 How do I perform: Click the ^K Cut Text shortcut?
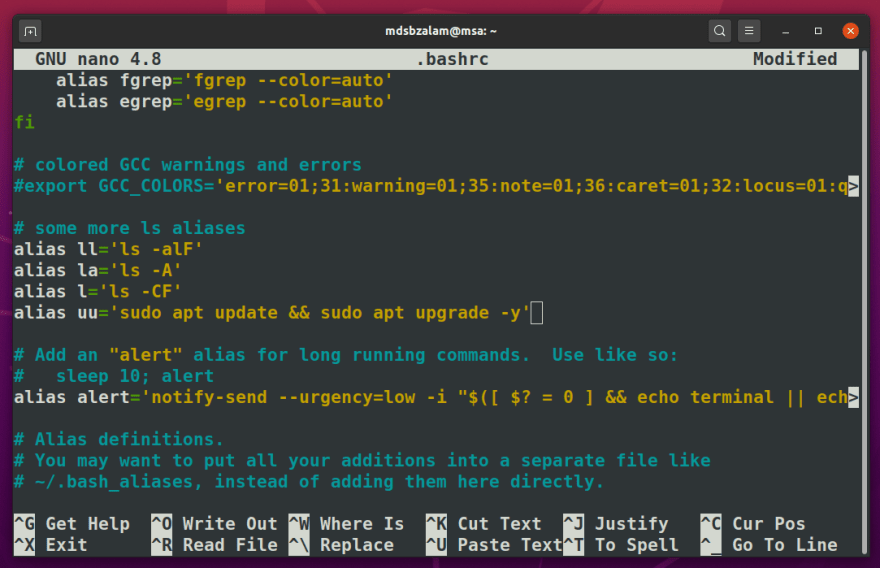tap(483, 524)
